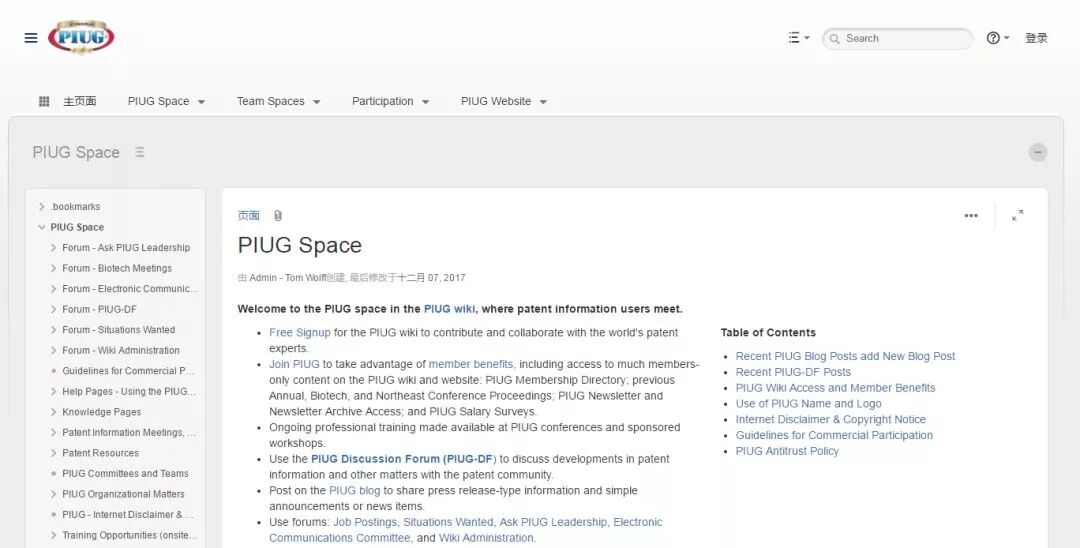
Task: Collapse the PIUG Space tree node
Action: point(41,227)
